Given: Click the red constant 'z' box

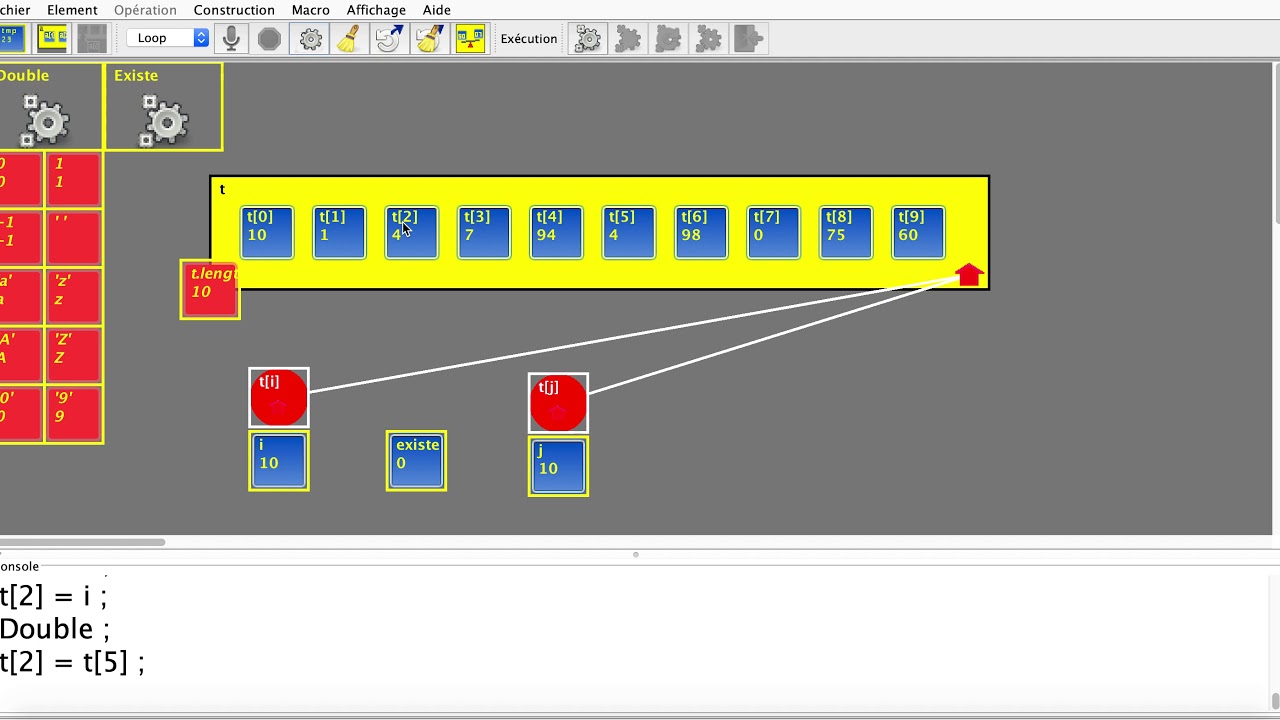Looking at the screenshot, I should pos(73,297).
